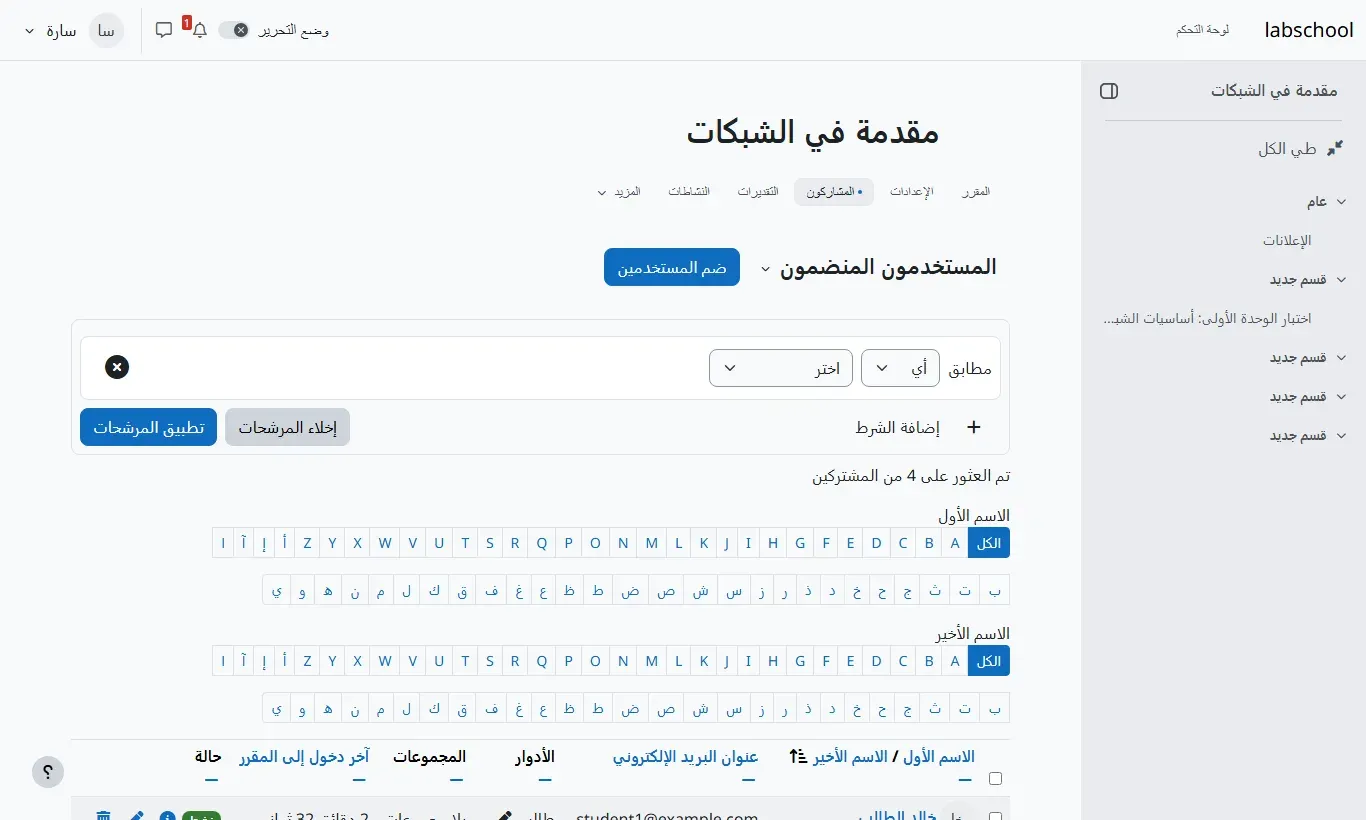Click the sort order icon in name header

(797, 757)
